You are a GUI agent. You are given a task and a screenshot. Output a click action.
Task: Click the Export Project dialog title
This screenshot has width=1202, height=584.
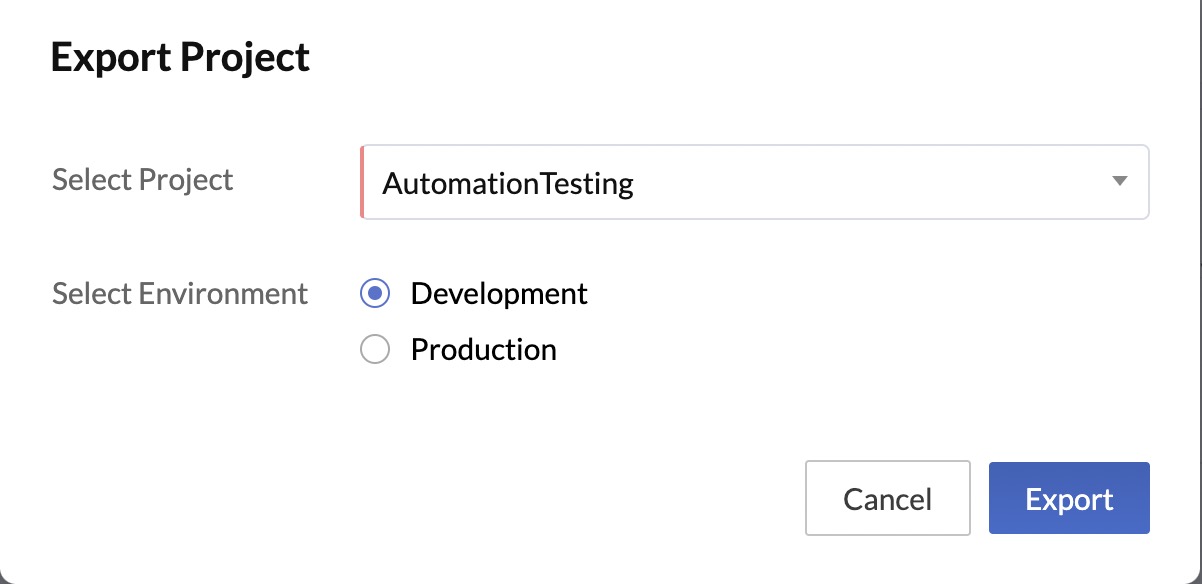(179, 57)
